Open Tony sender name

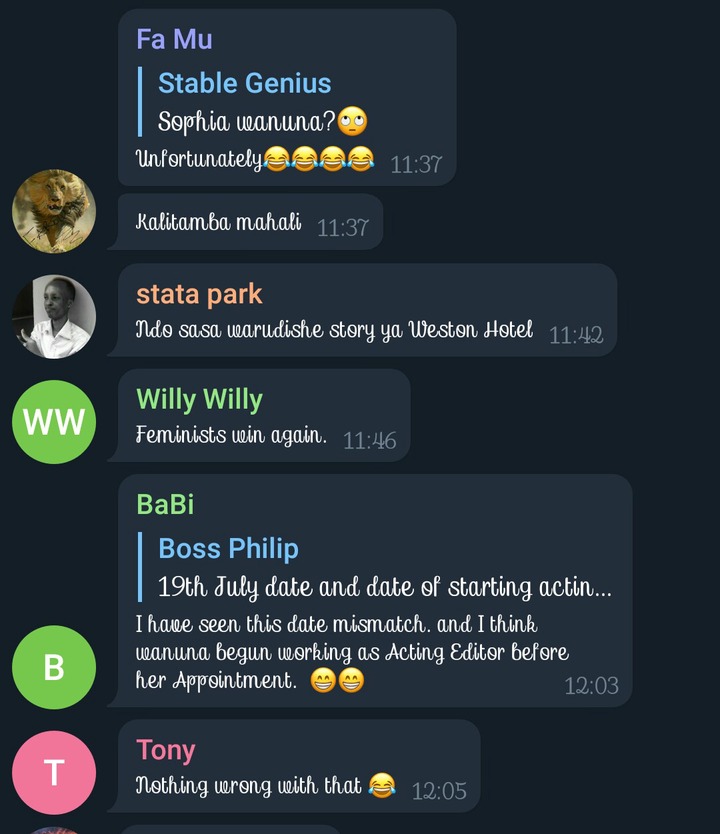(166, 750)
